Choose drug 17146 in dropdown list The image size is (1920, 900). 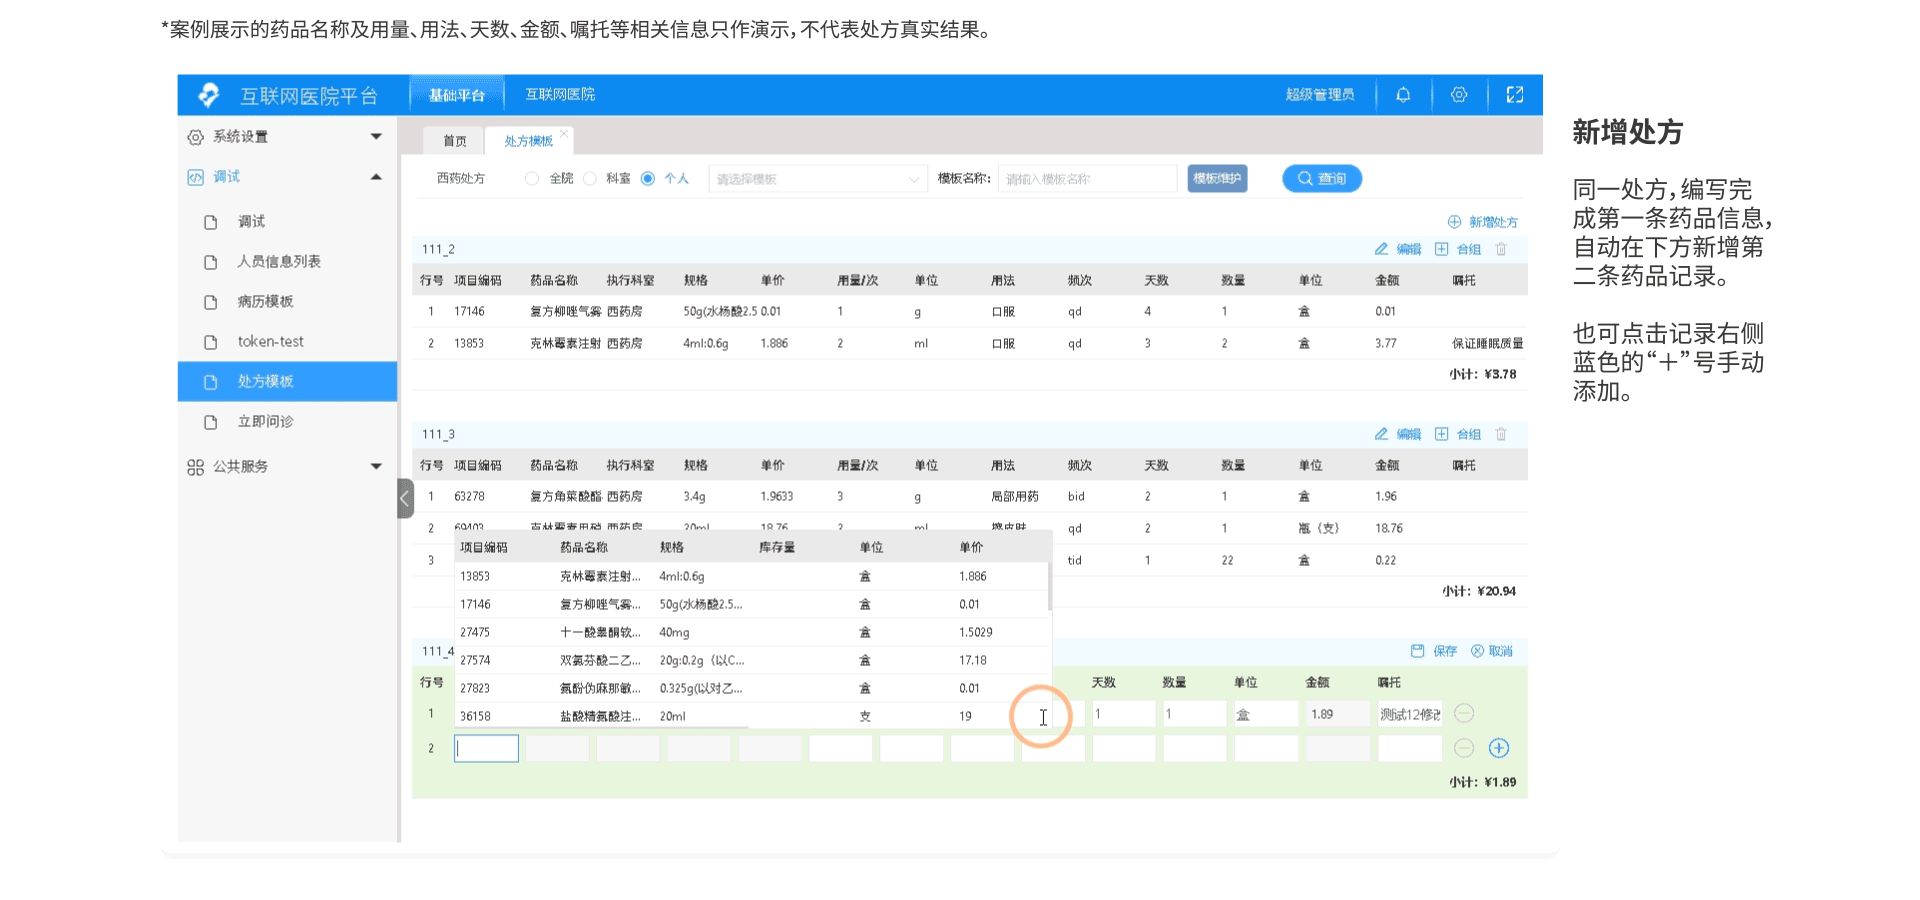[752, 604]
